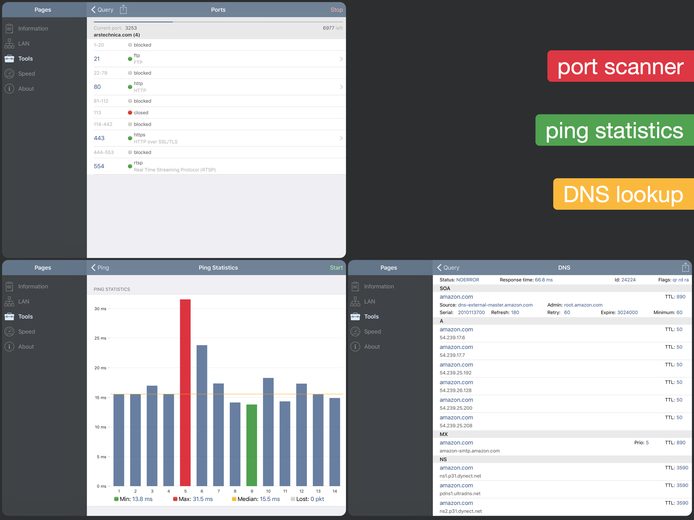Click yellow Median 15.5 ms legend entry
The image size is (694, 520).
(256, 499)
